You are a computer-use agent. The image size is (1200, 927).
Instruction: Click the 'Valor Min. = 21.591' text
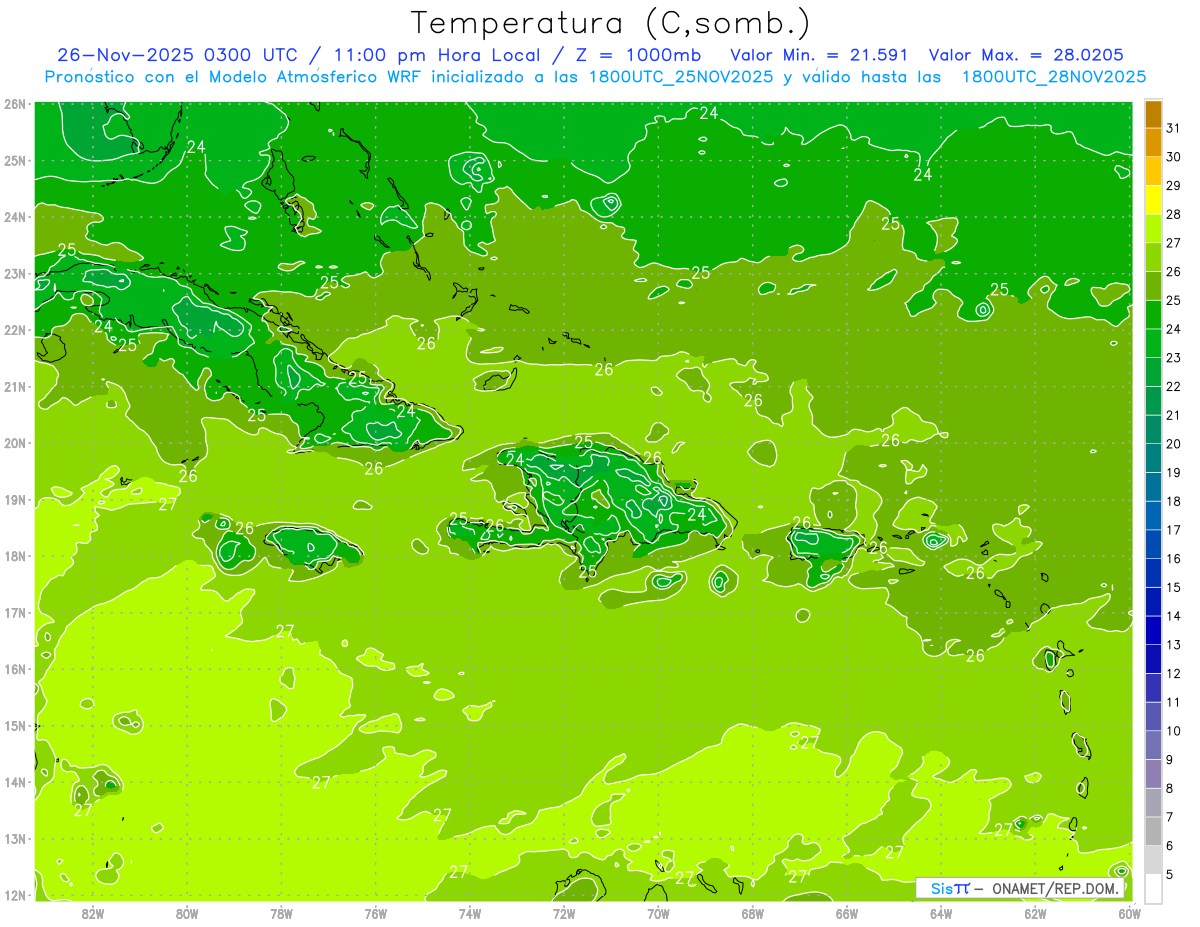click(819, 55)
